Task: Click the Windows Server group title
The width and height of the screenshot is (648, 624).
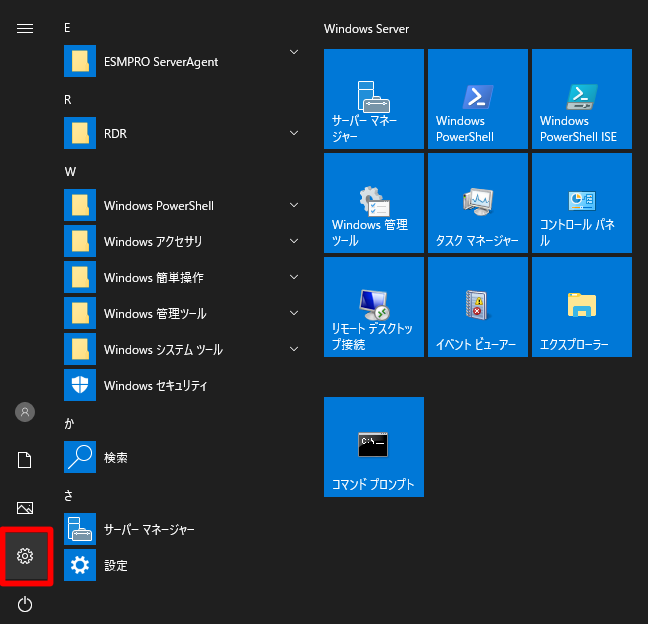Action: click(x=367, y=29)
